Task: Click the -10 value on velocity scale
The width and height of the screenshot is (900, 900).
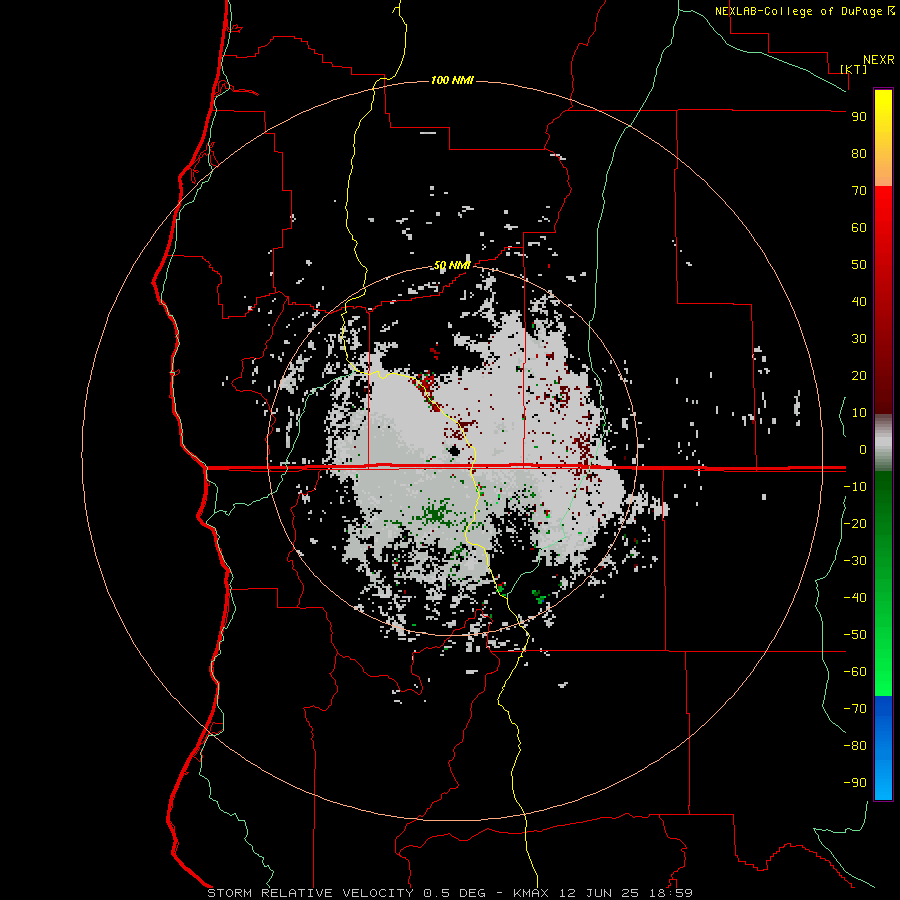Action: pos(855,487)
